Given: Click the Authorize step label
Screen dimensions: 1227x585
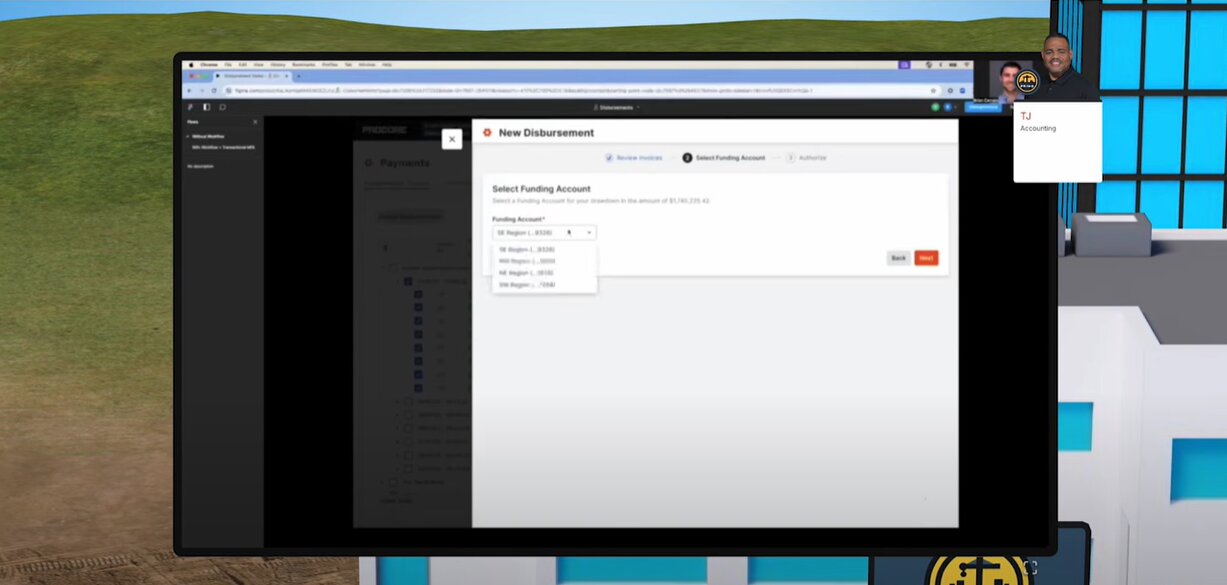Looking at the screenshot, I should click(x=812, y=158).
